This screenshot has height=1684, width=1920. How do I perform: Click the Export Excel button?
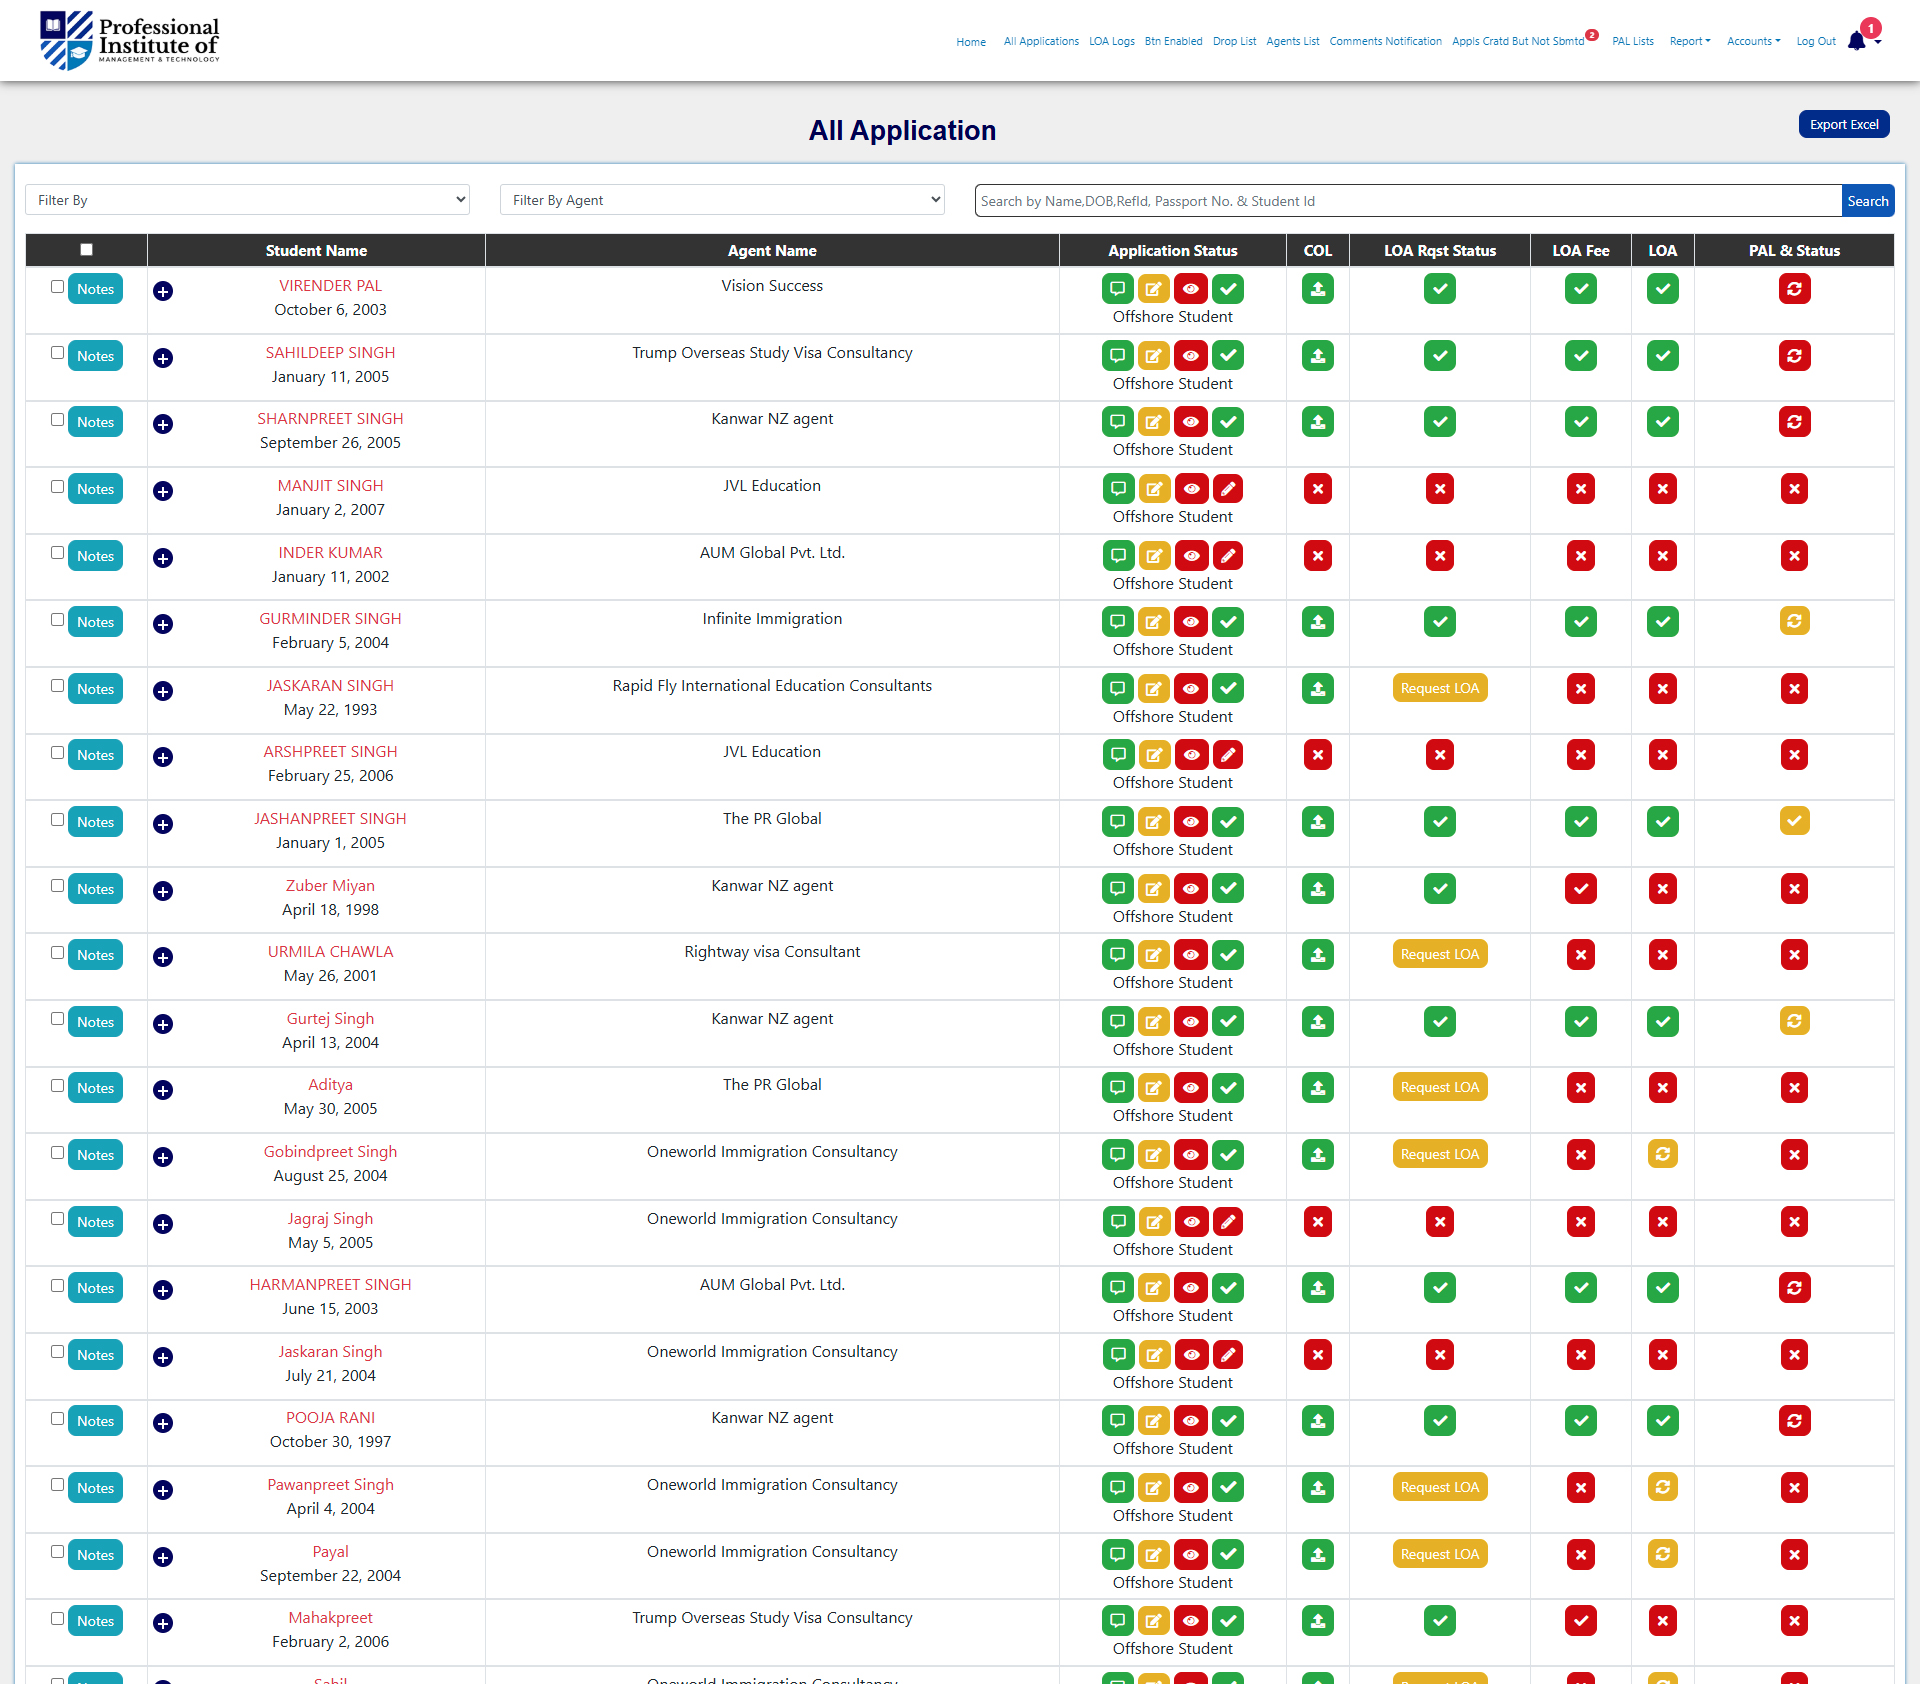pyautogui.click(x=1843, y=124)
